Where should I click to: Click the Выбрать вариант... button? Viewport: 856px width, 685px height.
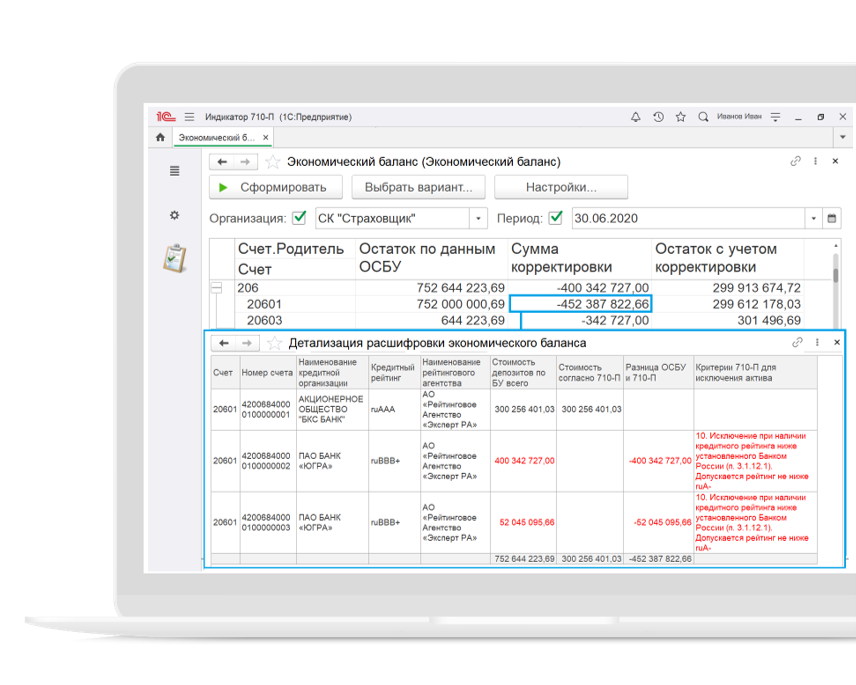click(x=418, y=187)
